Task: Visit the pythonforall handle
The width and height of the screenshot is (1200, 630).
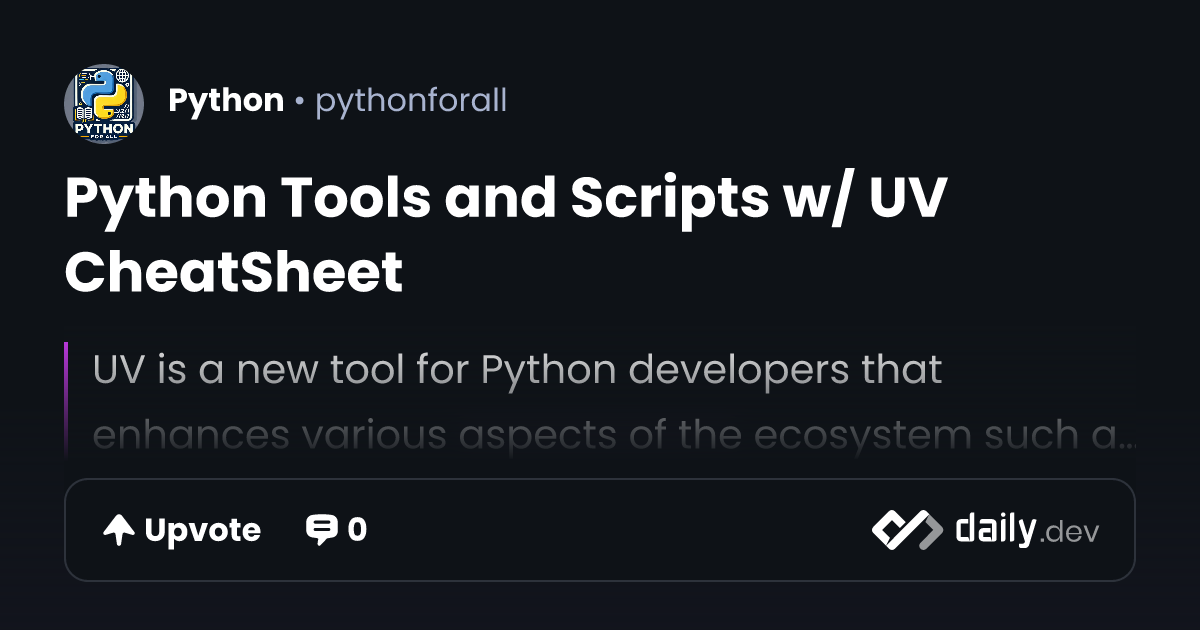Action: pyautogui.click(x=411, y=101)
